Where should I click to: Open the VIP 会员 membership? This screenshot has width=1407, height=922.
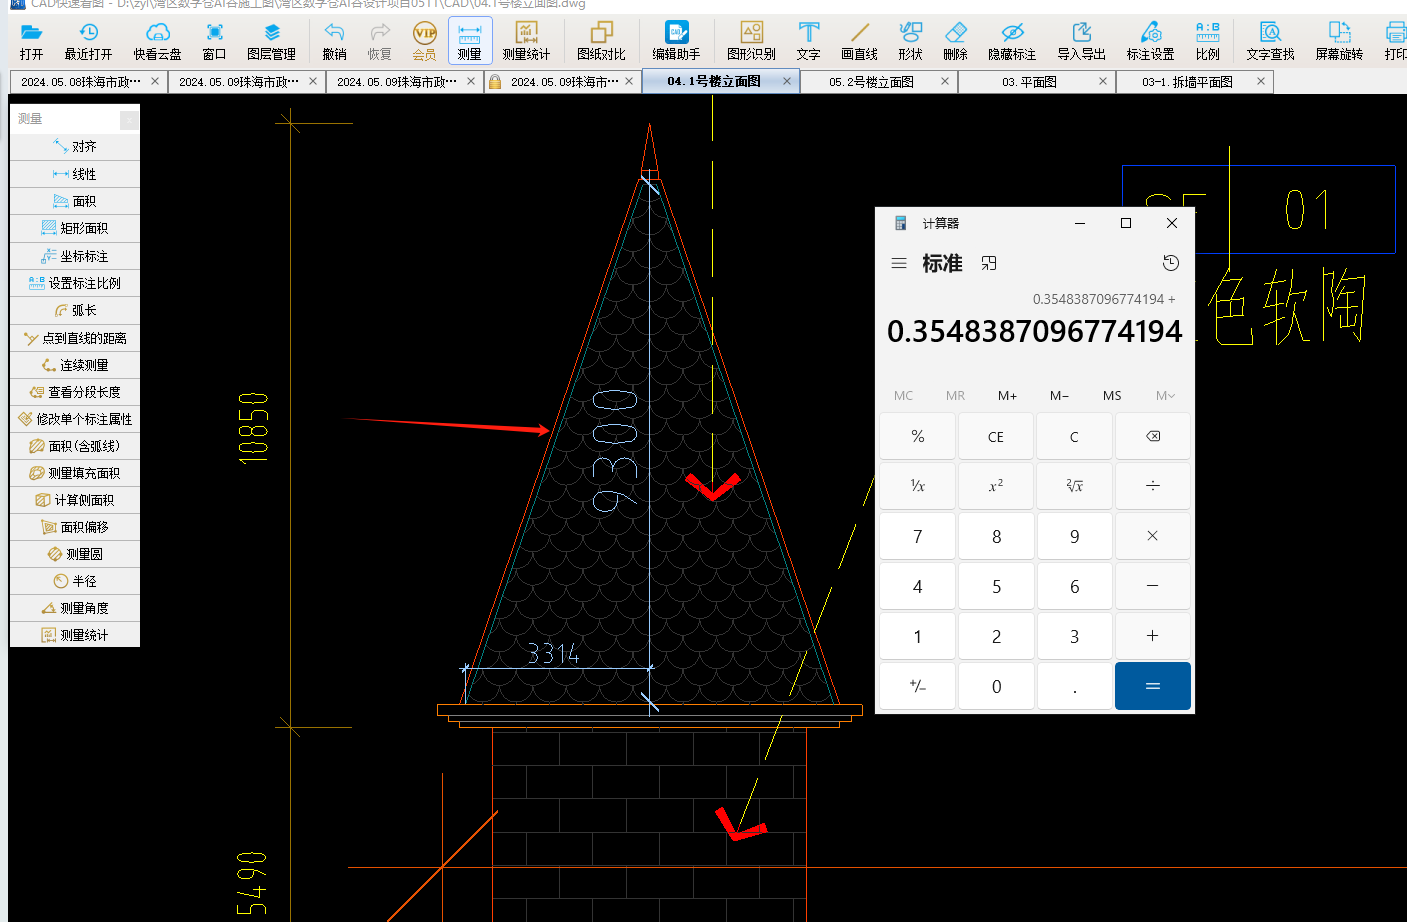coord(424,42)
